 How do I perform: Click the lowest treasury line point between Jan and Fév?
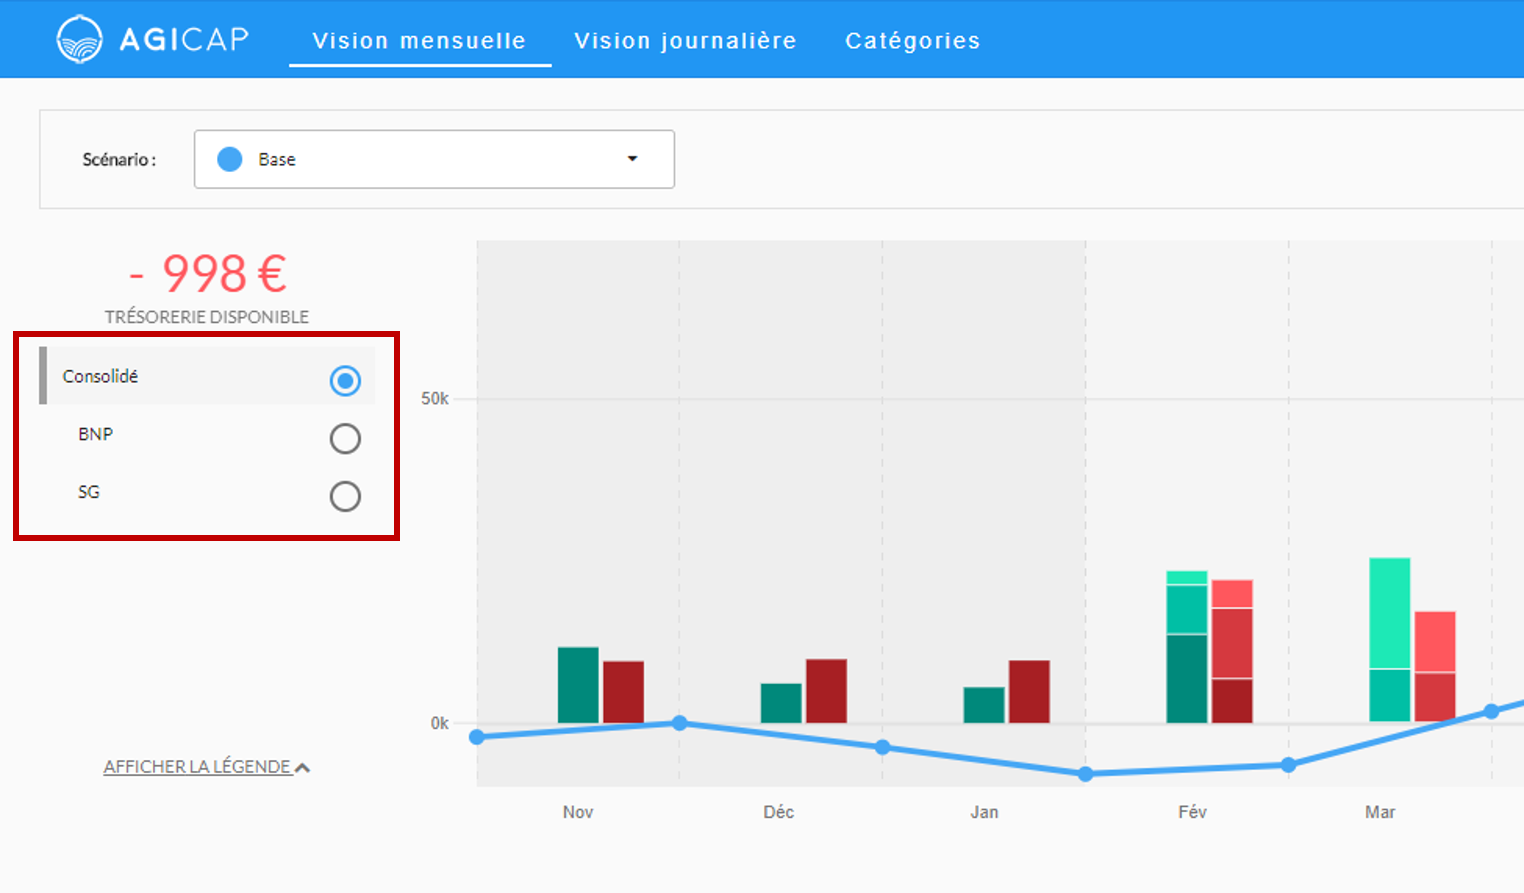[x=1086, y=774]
